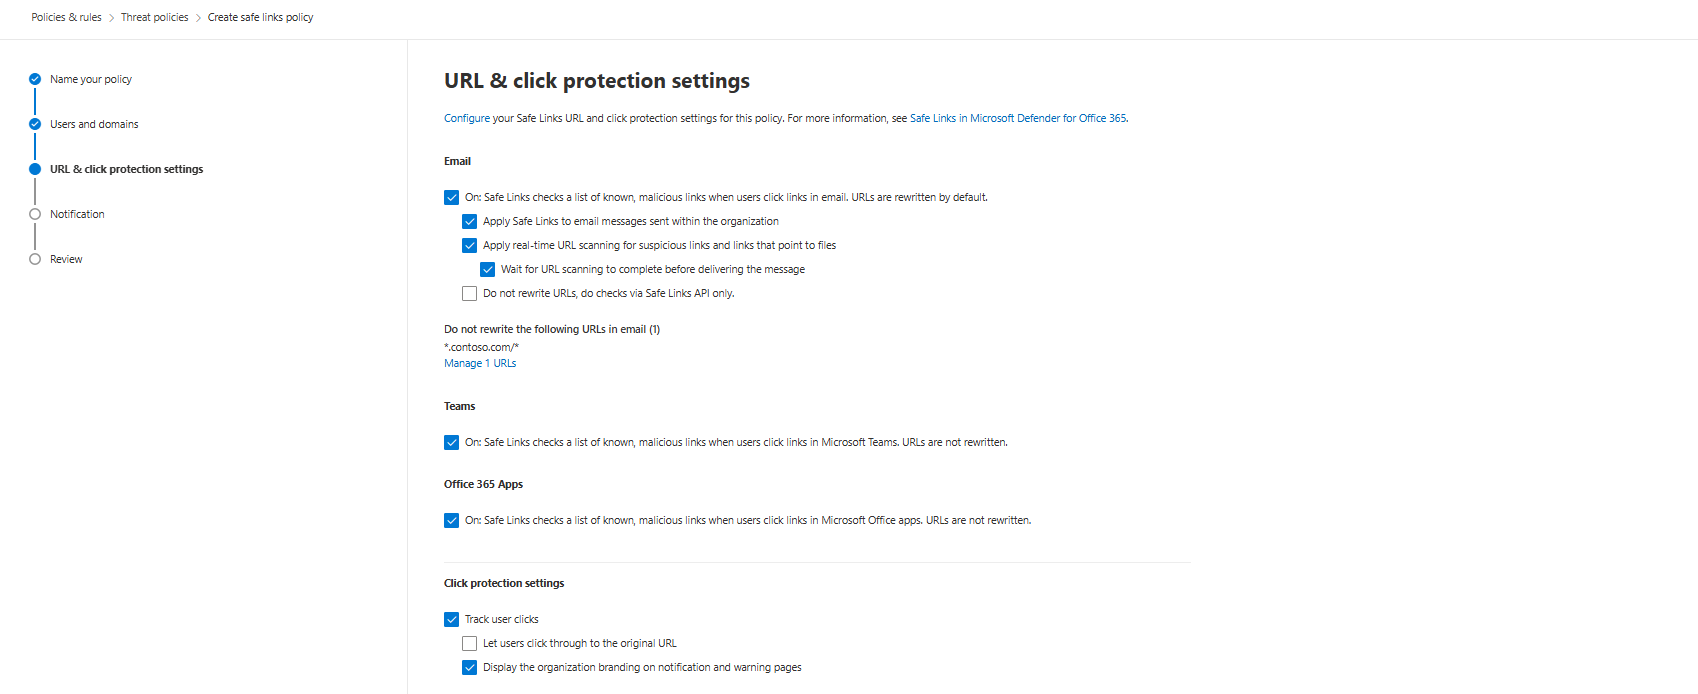
Task: Click the 'Configure' link in the description
Action: (467, 118)
